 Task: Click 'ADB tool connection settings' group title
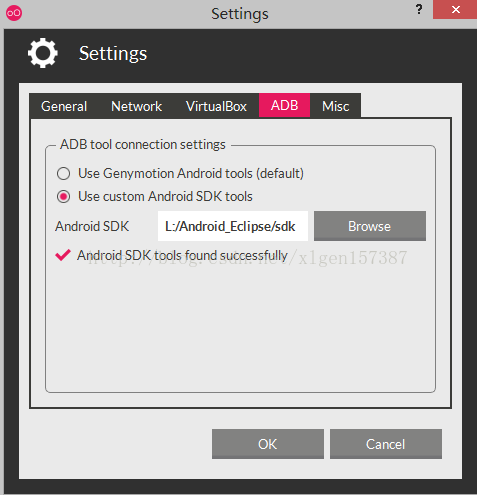(x=143, y=145)
